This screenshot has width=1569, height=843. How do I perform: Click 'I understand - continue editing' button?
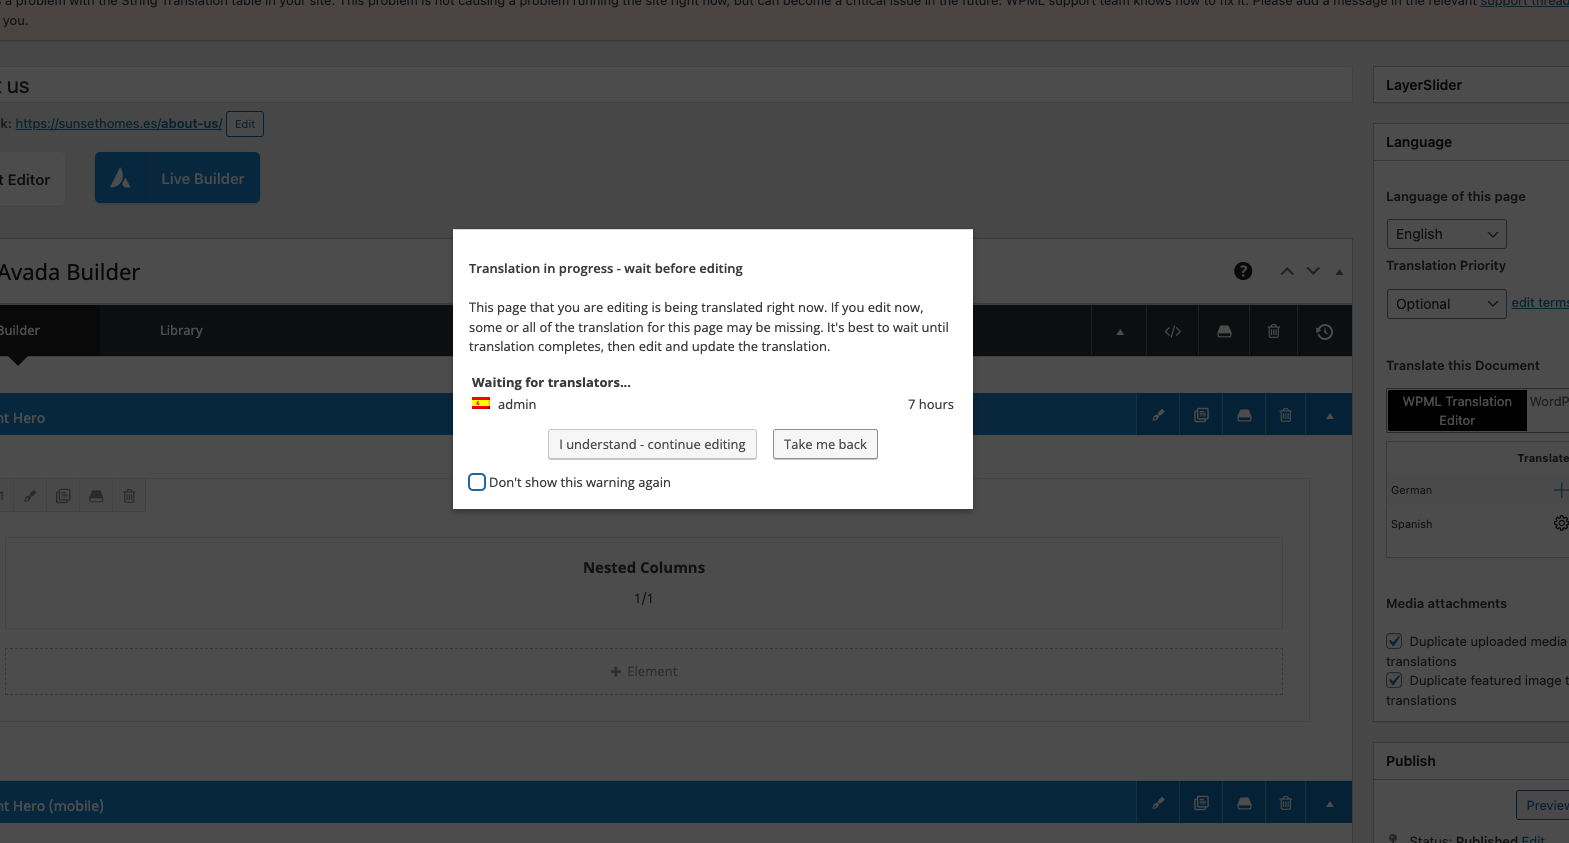(x=652, y=444)
